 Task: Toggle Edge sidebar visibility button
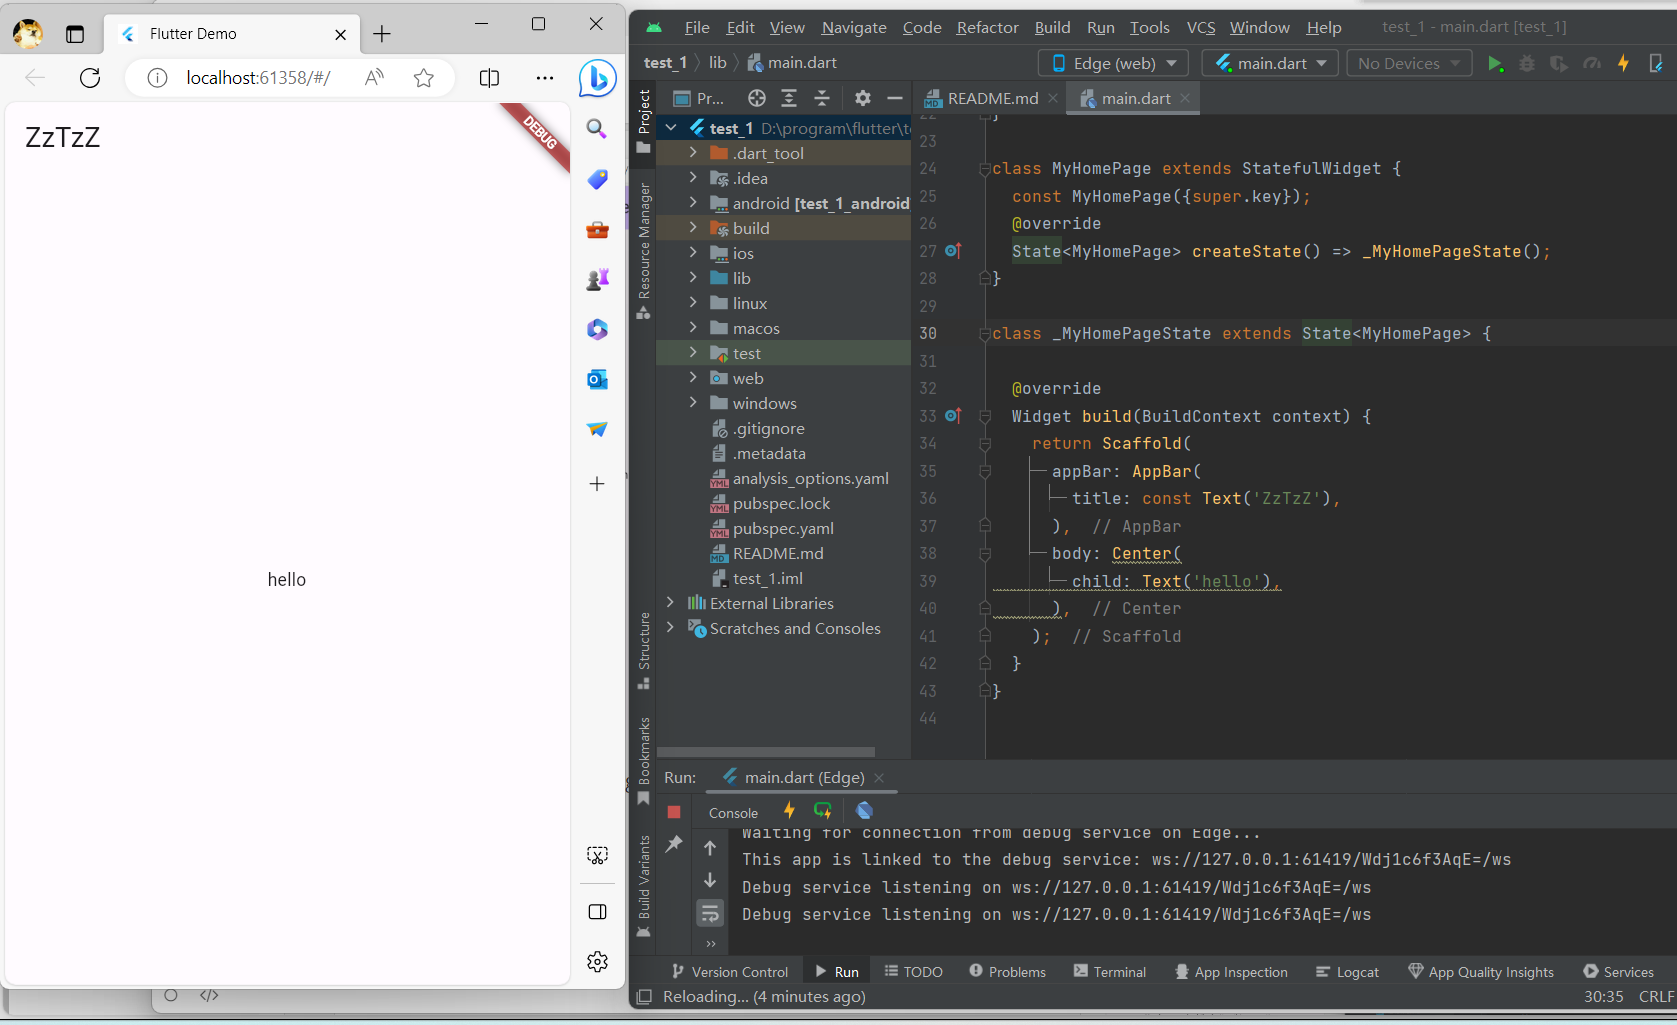click(597, 912)
